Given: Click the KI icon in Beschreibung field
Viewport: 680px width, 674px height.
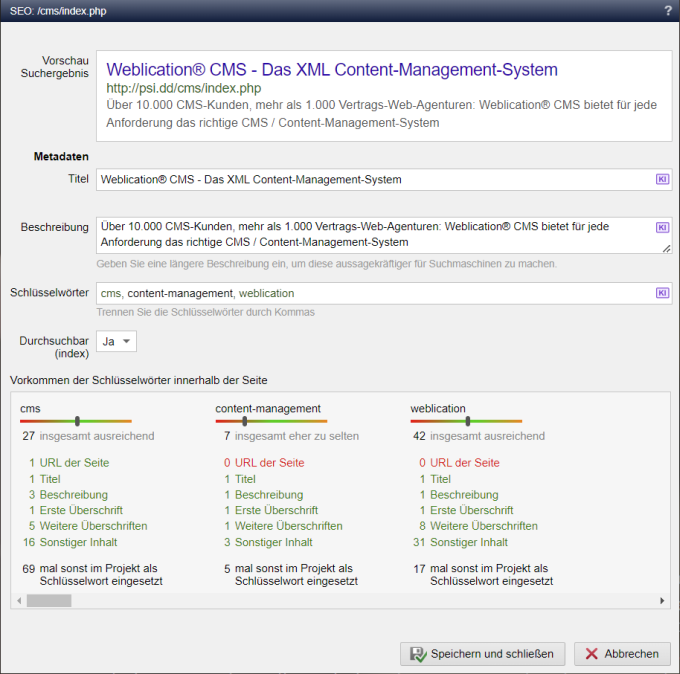Looking at the screenshot, I should coord(662,227).
